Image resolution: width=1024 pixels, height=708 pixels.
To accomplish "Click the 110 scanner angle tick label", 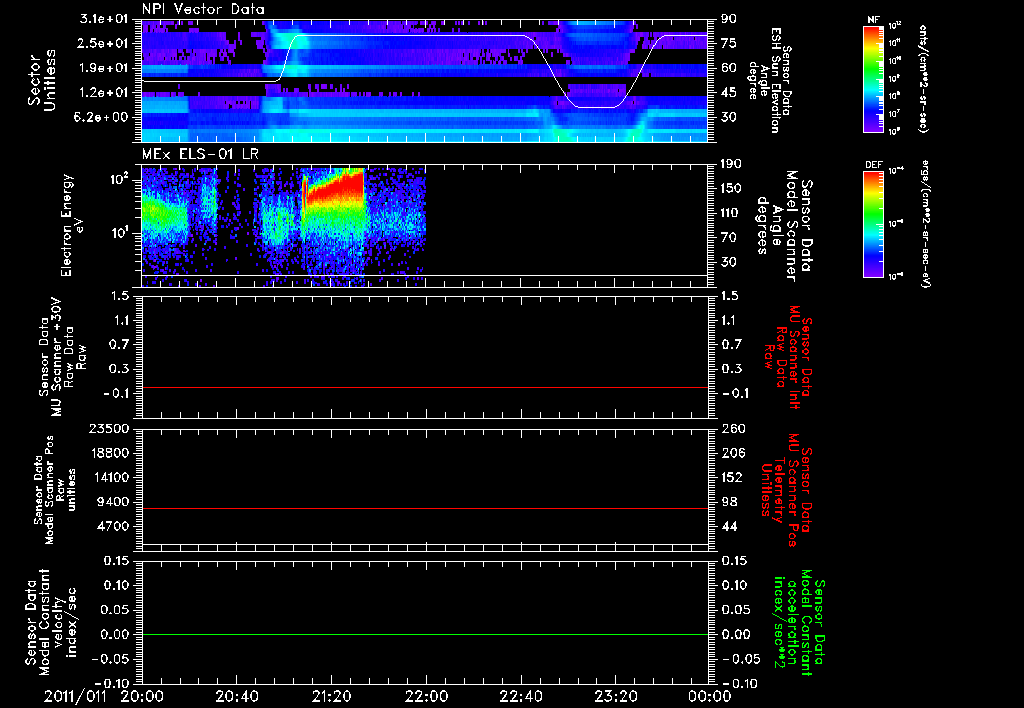I will (732, 213).
